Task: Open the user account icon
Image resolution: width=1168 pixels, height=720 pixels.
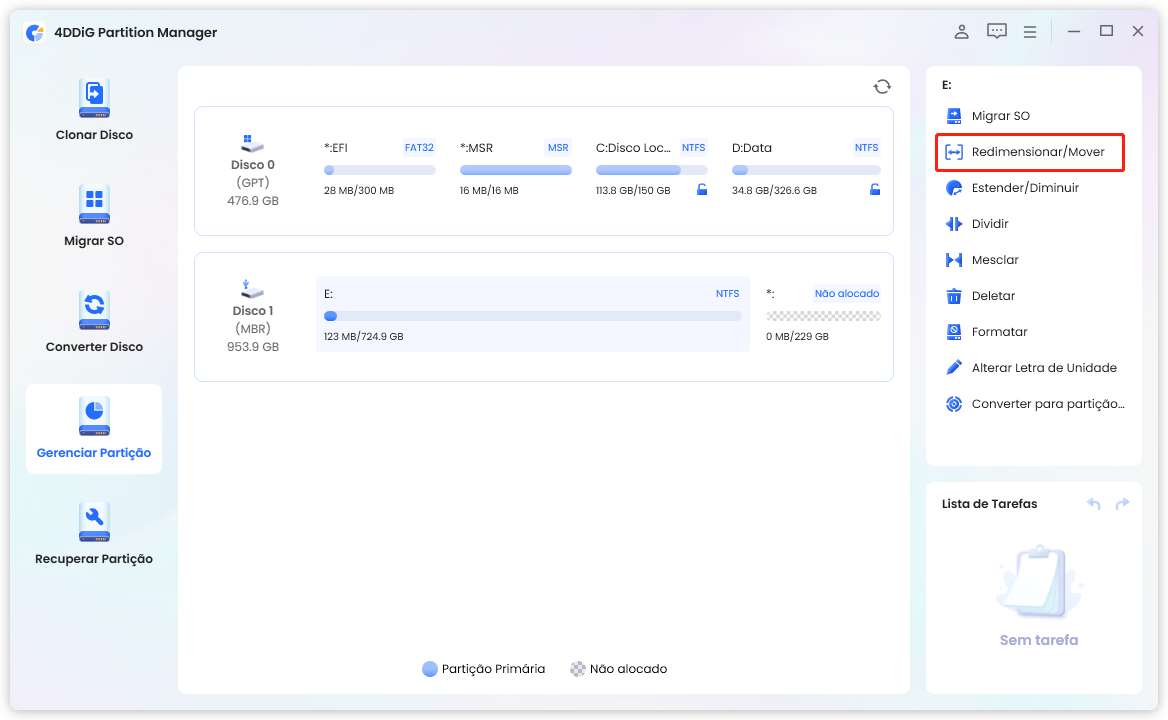Action: [961, 32]
